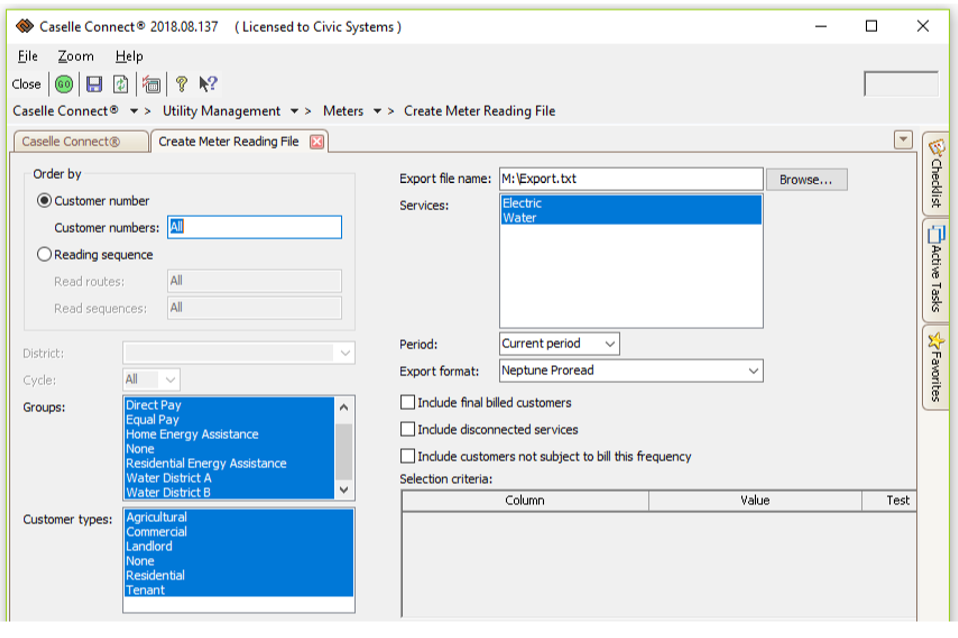Click the Test header in Selection criteria

tap(890, 500)
